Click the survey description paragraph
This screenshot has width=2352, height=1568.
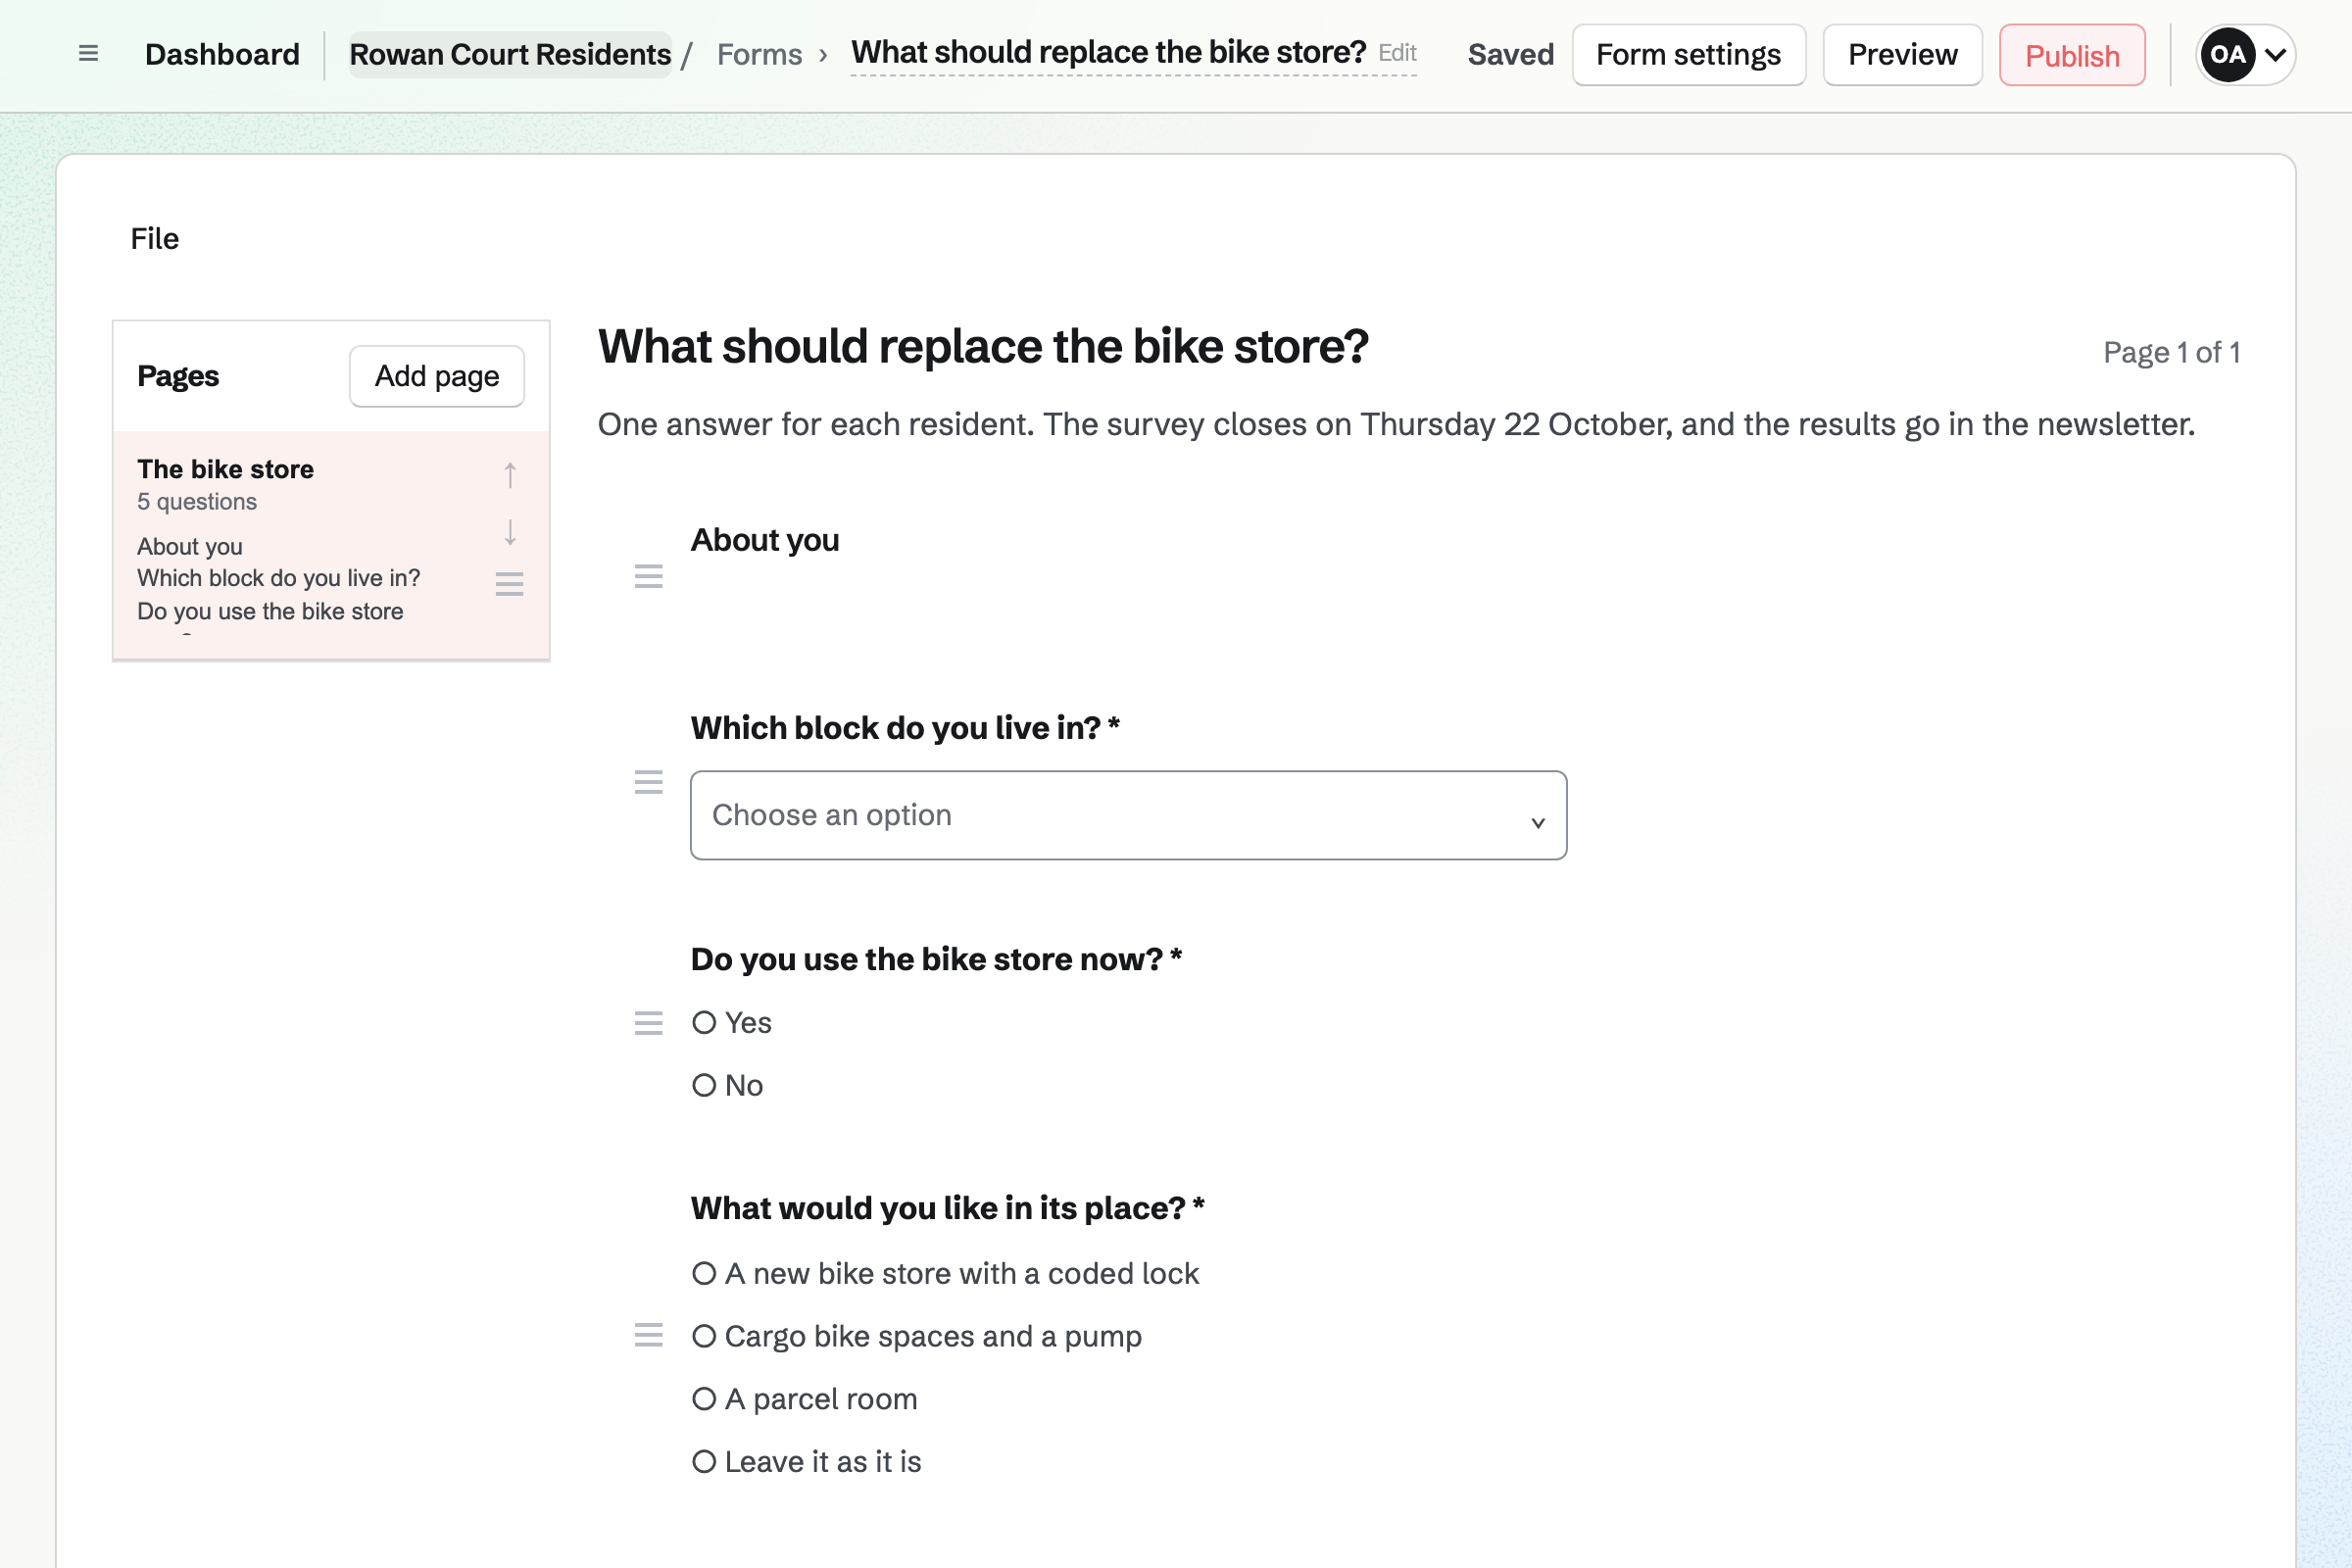(x=1396, y=425)
